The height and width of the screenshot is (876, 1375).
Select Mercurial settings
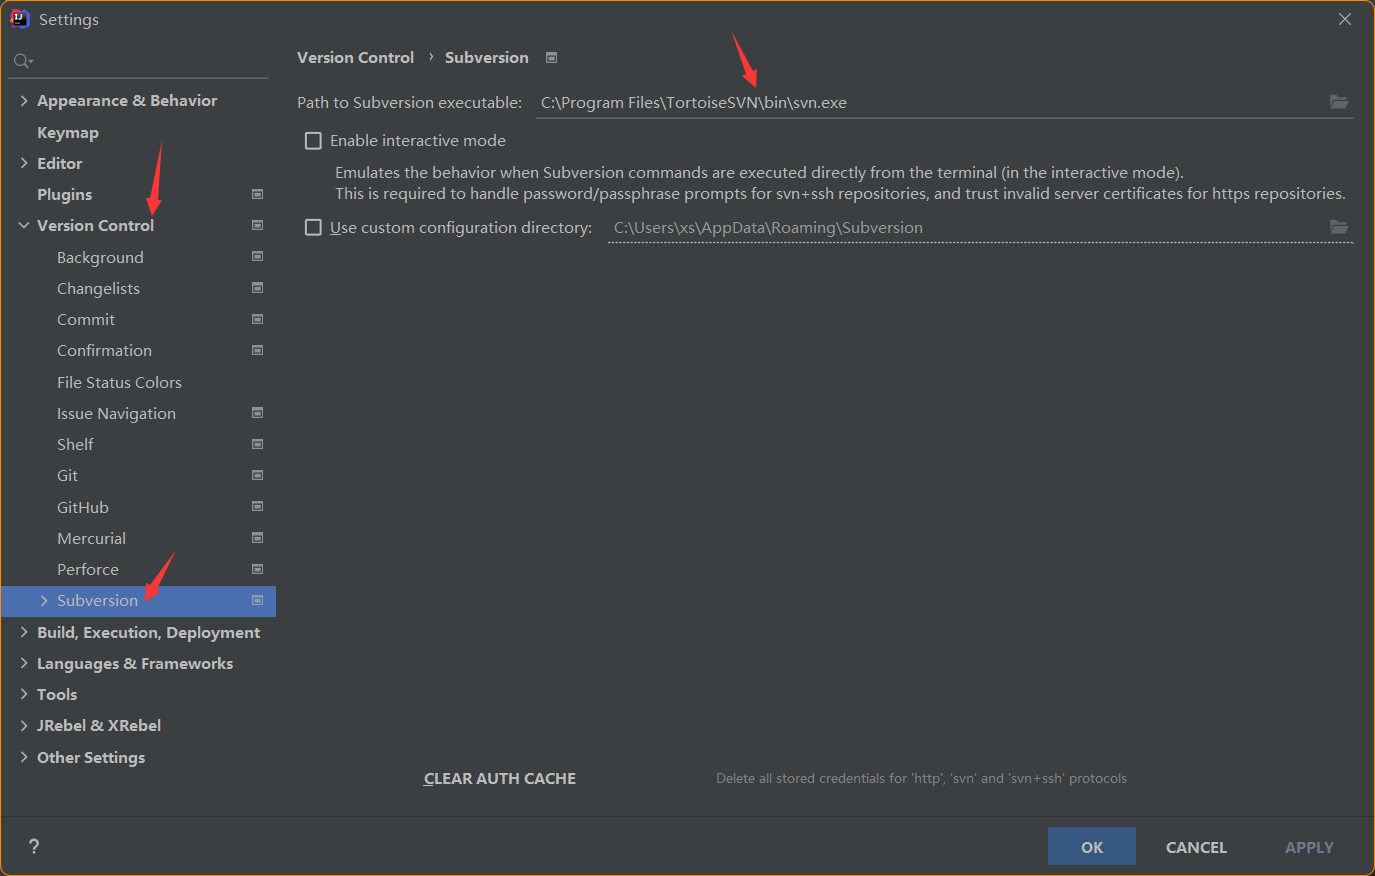[91, 538]
